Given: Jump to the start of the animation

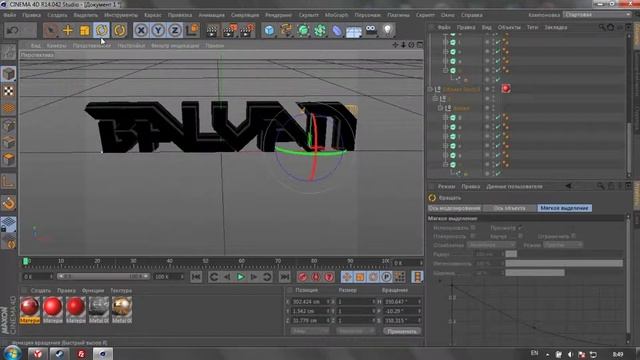Looking at the screenshot, I should pyautogui.click(x=196, y=277).
